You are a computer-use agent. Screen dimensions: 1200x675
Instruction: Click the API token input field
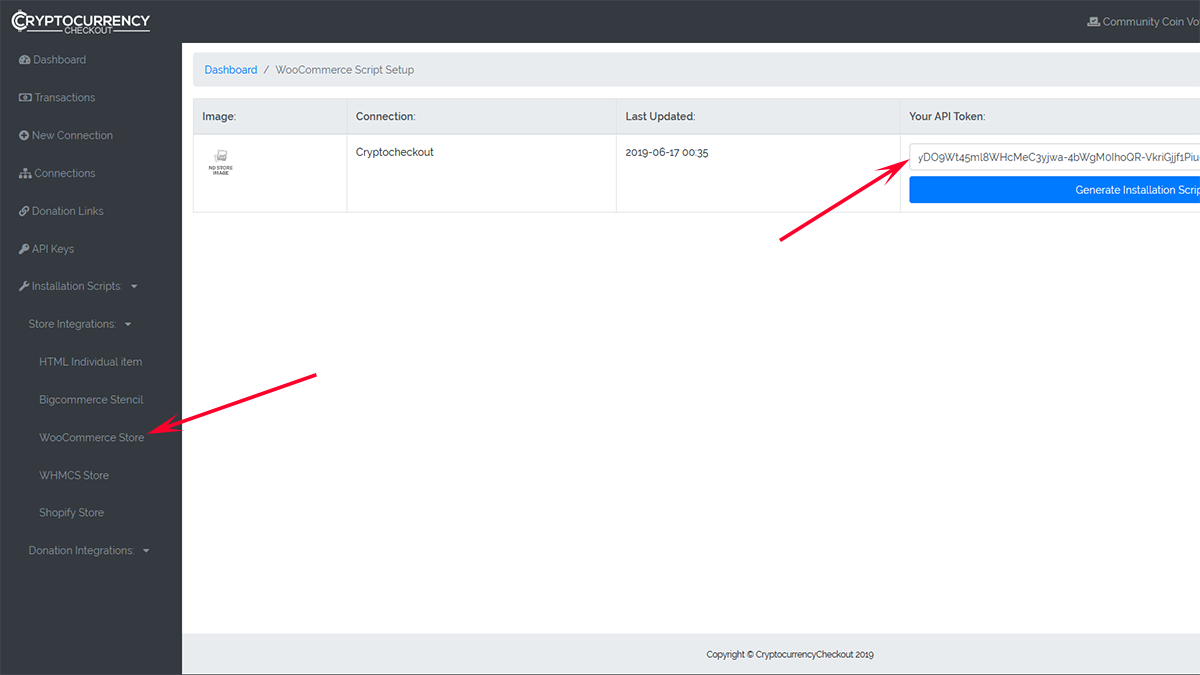1055,157
